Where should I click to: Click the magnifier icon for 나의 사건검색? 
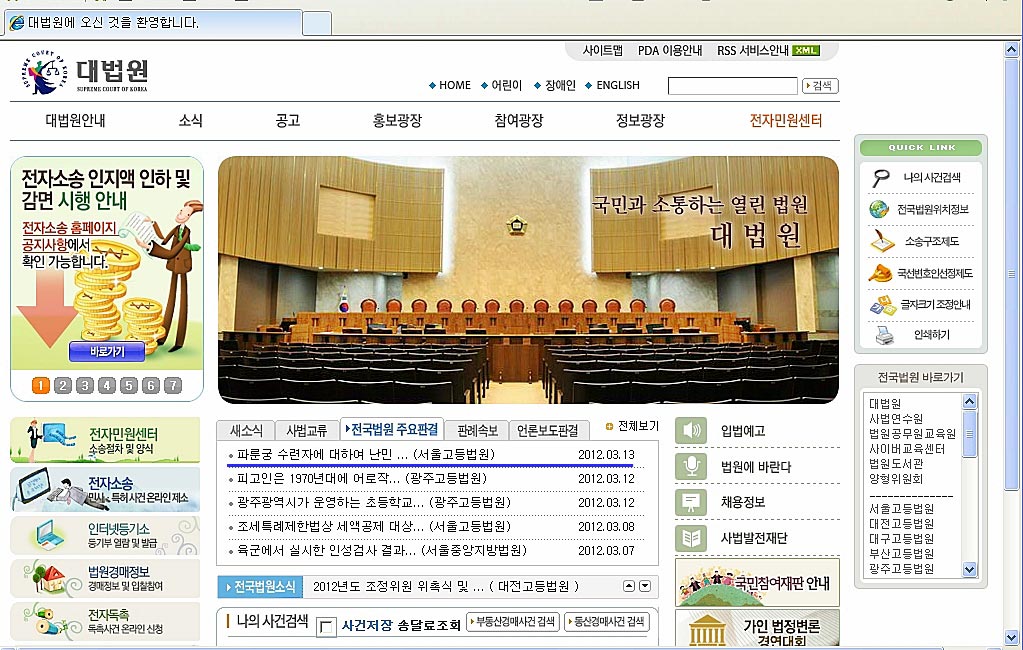[x=881, y=178]
